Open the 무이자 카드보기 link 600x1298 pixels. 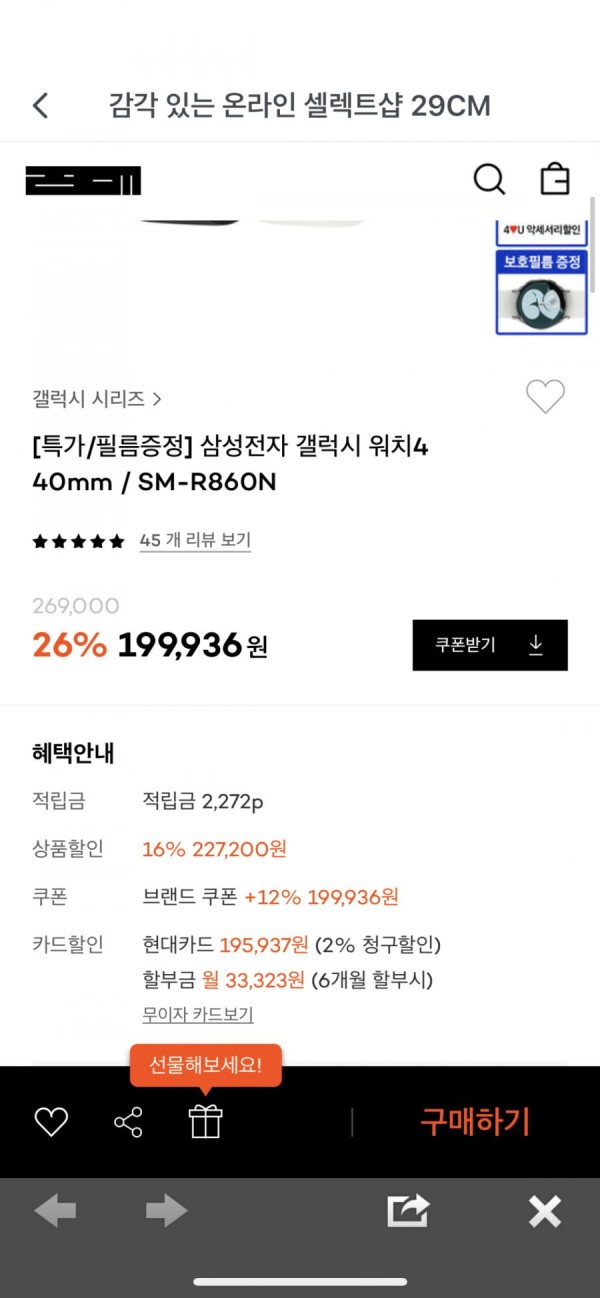point(198,1014)
